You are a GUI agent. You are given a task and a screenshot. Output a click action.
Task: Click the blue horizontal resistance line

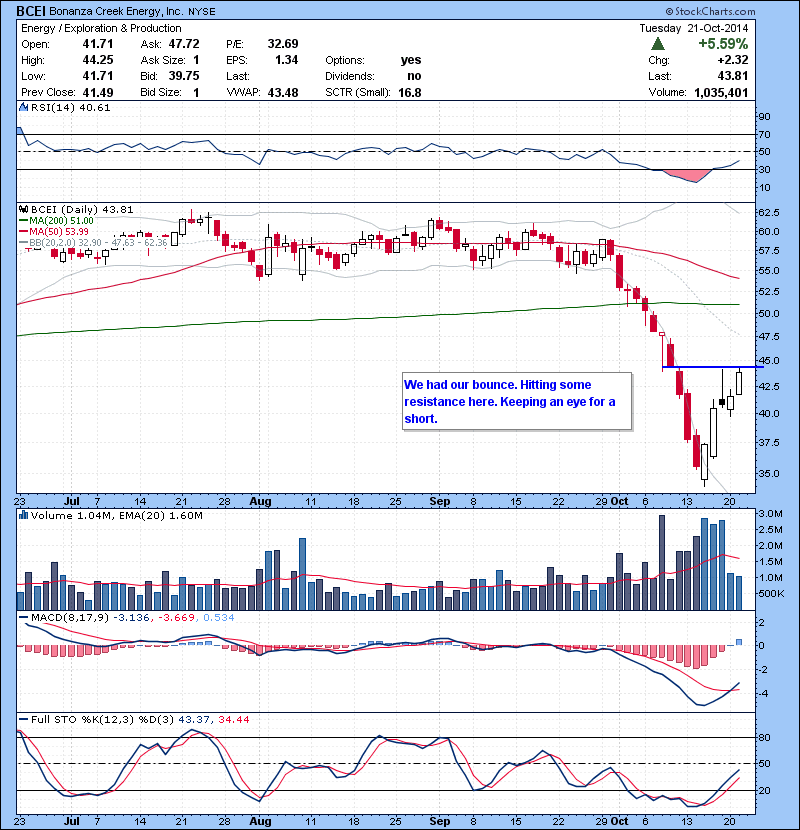(x=713, y=367)
